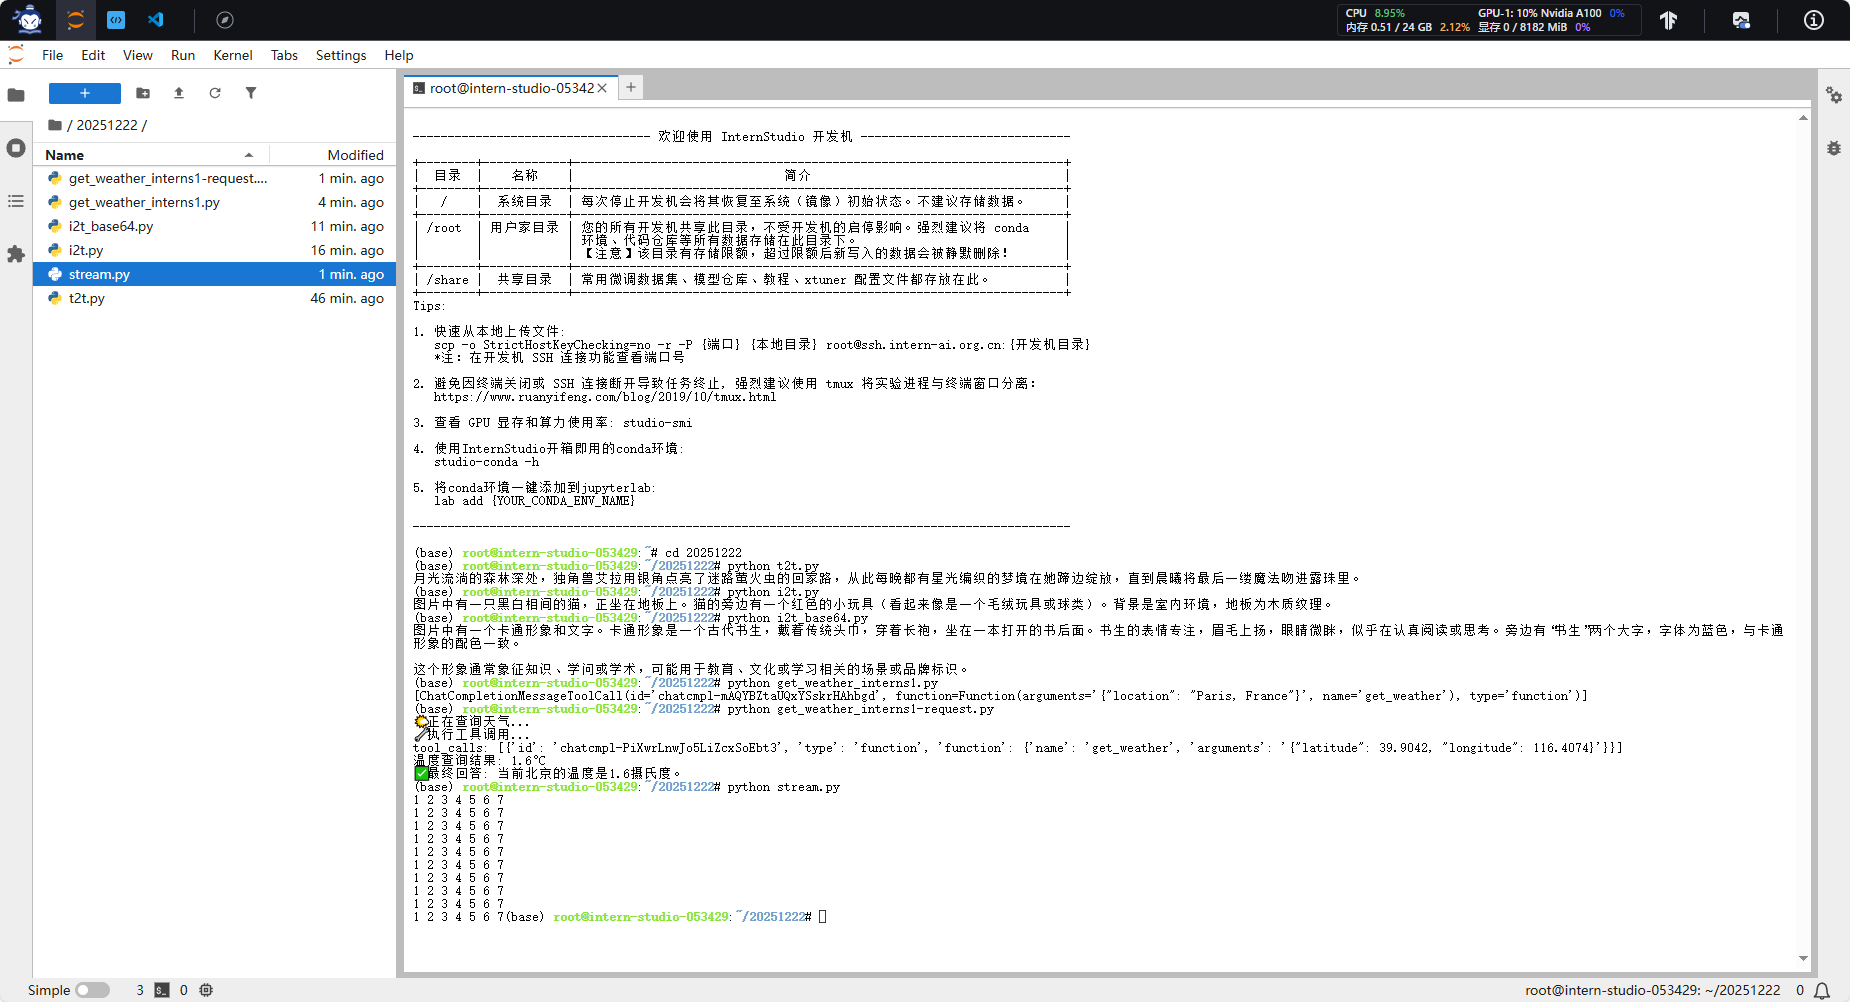Select the i2t_base64.py file
This screenshot has height=1002, width=1850.
tap(111, 226)
